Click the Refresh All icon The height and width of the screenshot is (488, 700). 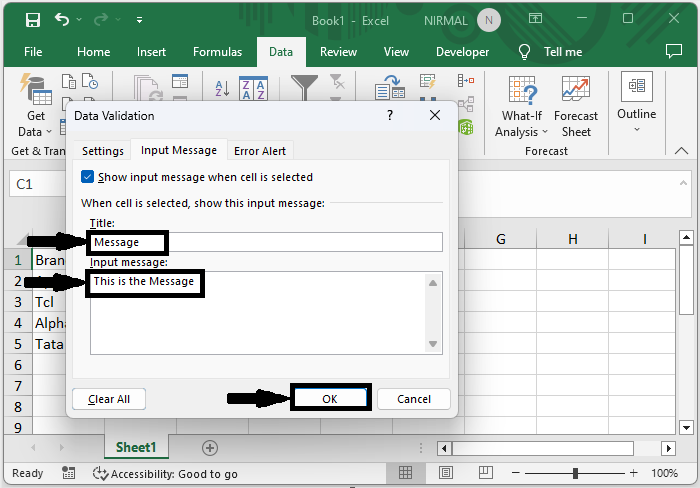(x=148, y=88)
